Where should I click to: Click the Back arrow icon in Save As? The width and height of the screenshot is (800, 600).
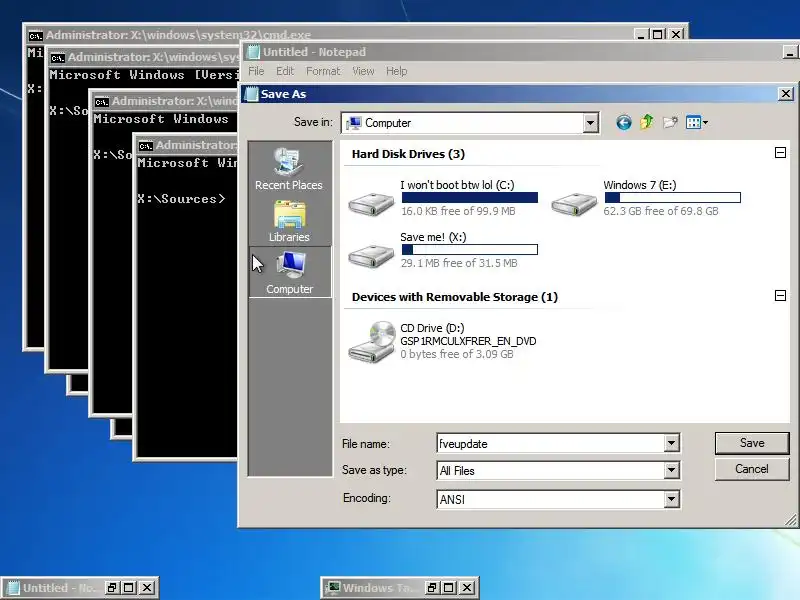pyautogui.click(x=623, y=122)
